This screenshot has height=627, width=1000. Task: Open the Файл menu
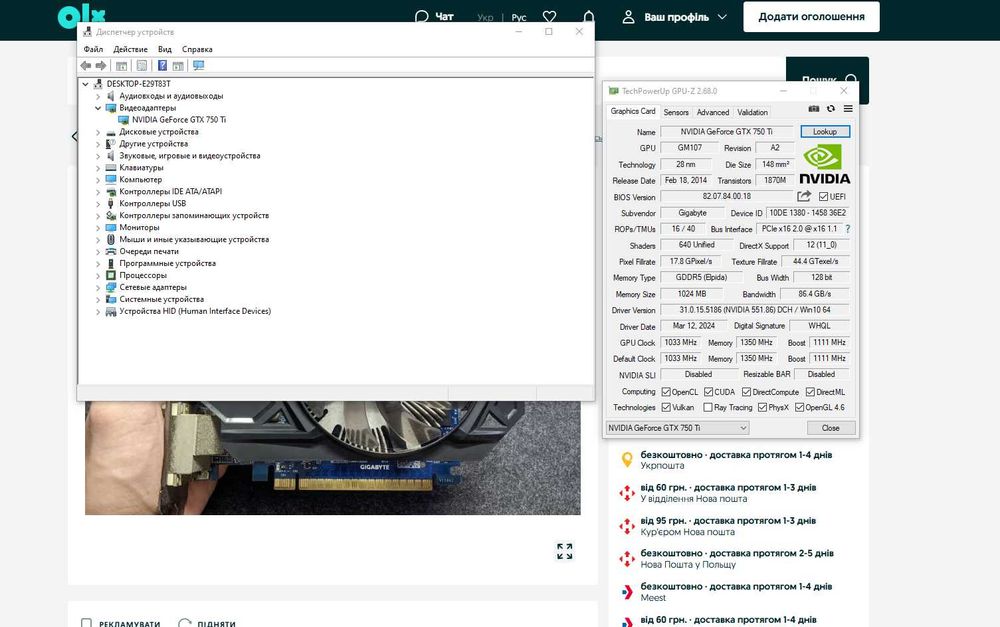93,49
